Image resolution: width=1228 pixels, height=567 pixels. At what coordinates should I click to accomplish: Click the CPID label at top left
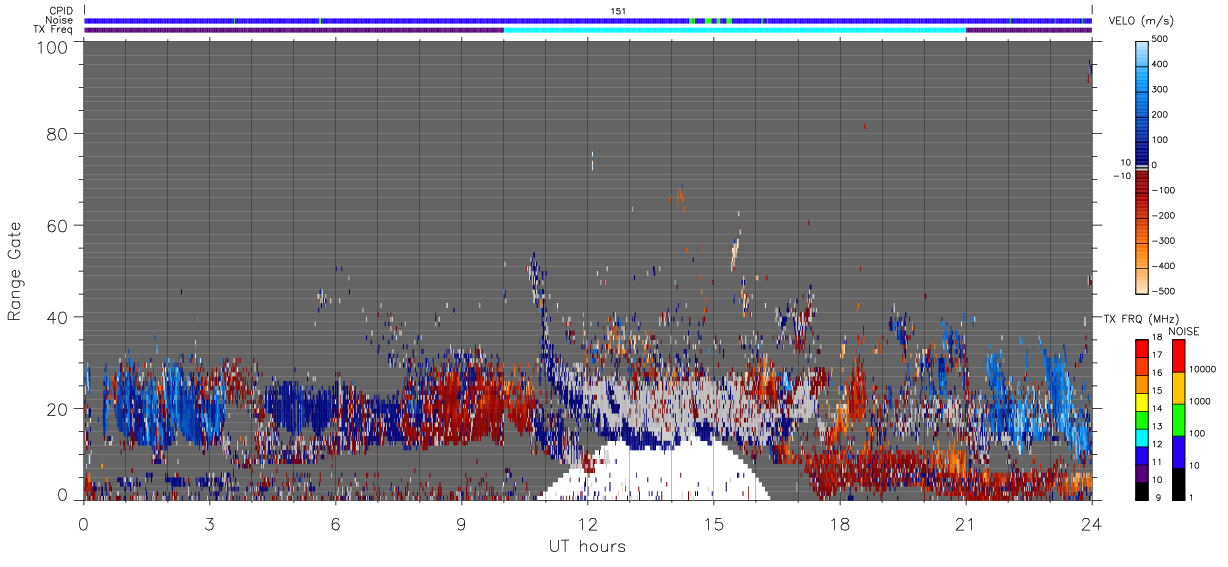61,11
